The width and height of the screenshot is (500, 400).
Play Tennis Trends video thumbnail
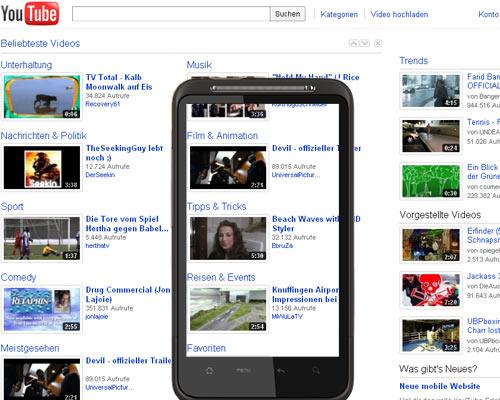pyautogui.click(x=431, y=136)
